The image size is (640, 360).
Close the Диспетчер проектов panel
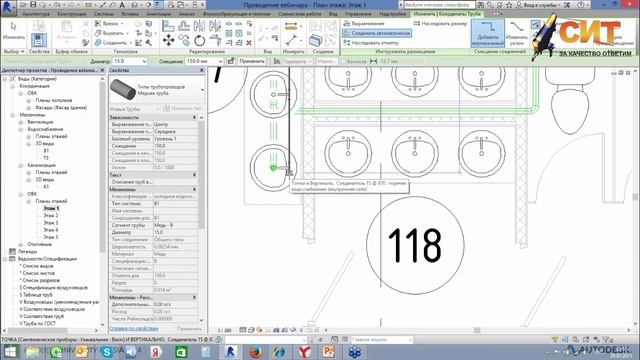pyautogui.click(x=102, y=70)
